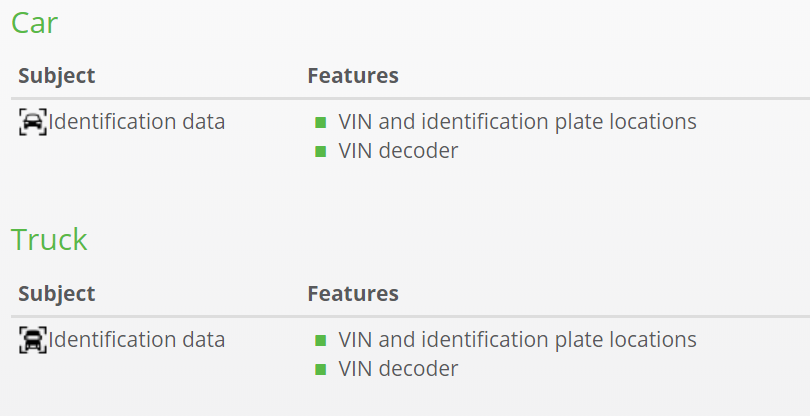Click green bullet beside Car VIN decoder
810x416 pixels.
(321, 151)
